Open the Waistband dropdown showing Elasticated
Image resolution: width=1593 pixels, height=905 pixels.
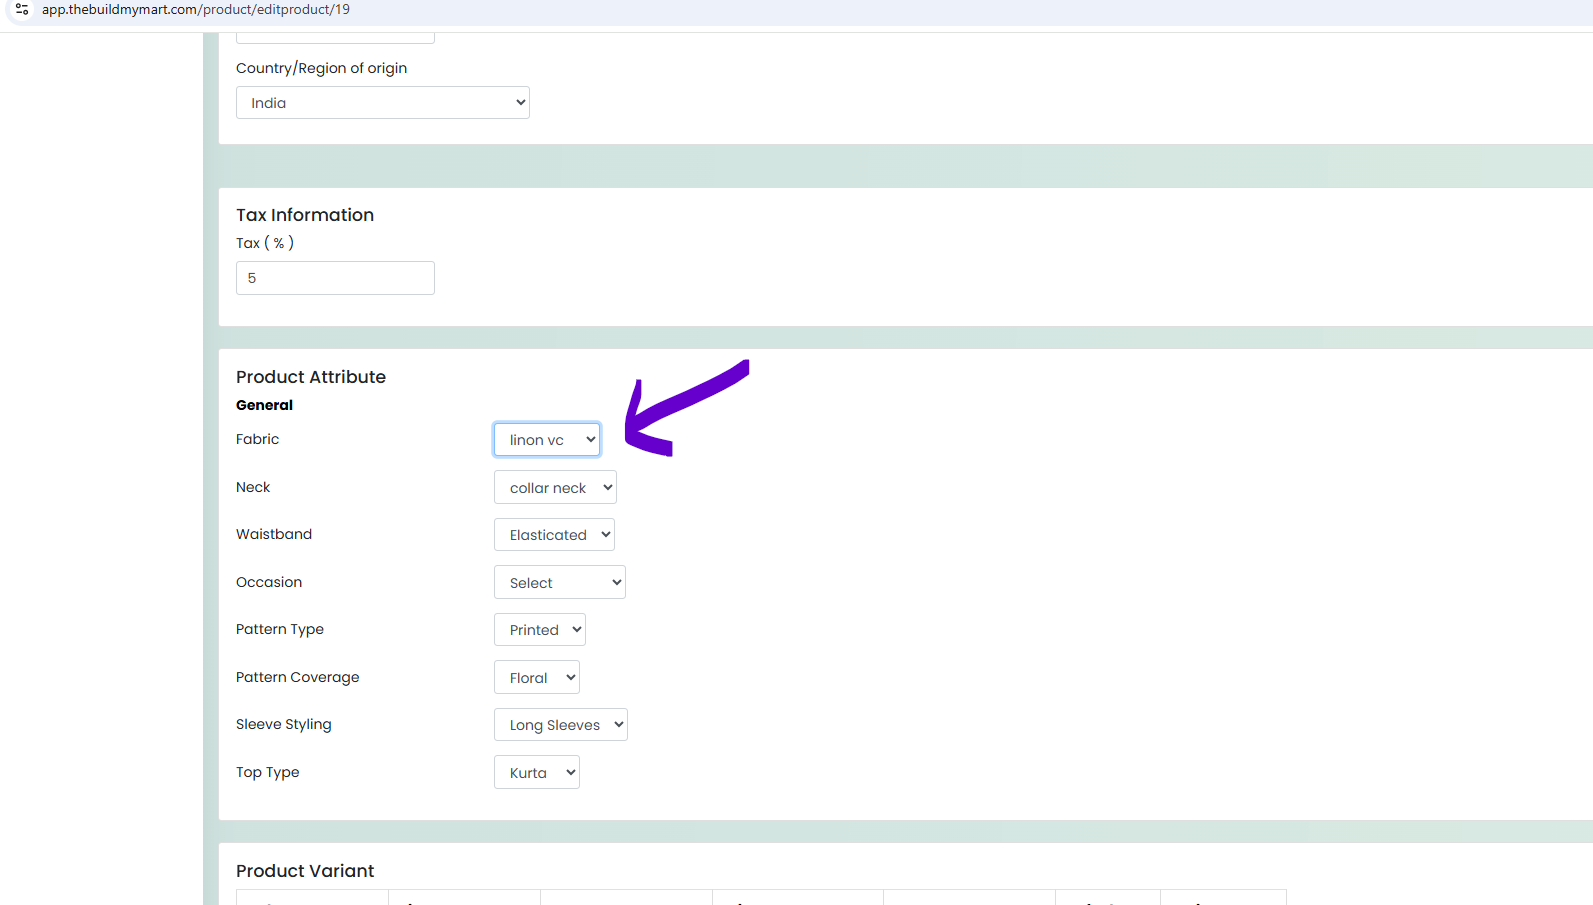(x=554, y=535)
